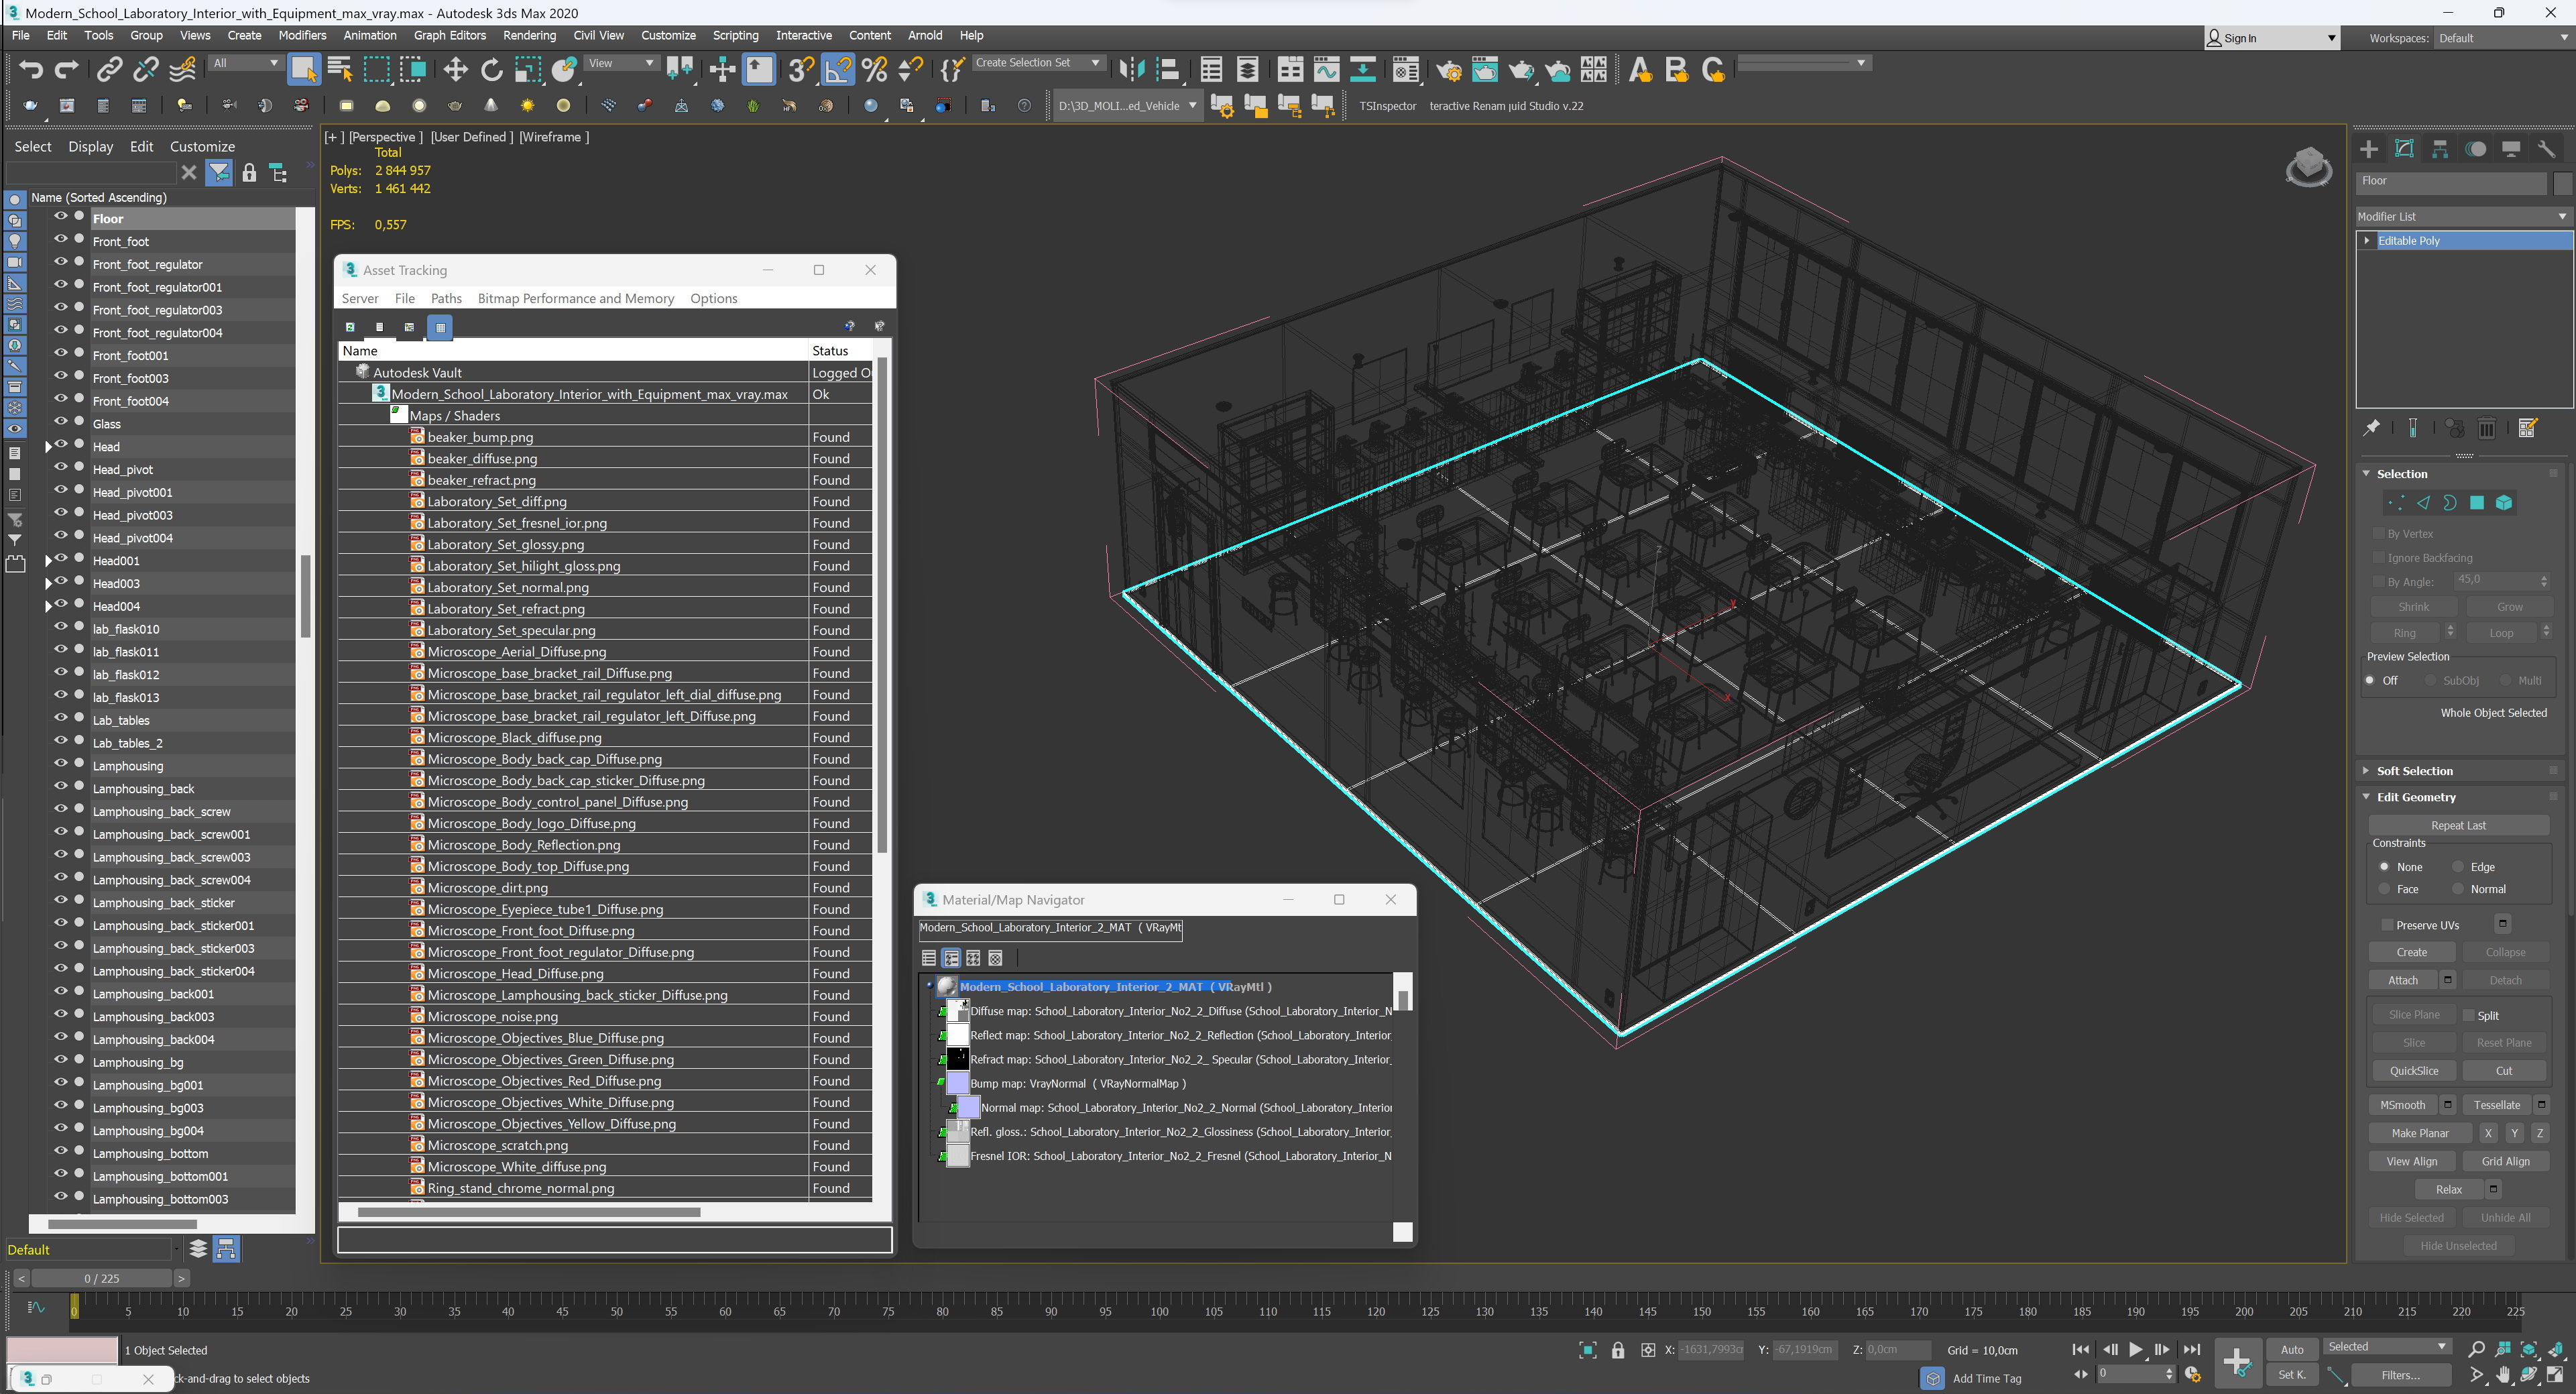
Task: Choose the Select and Move tool
Action: (455, 69)
